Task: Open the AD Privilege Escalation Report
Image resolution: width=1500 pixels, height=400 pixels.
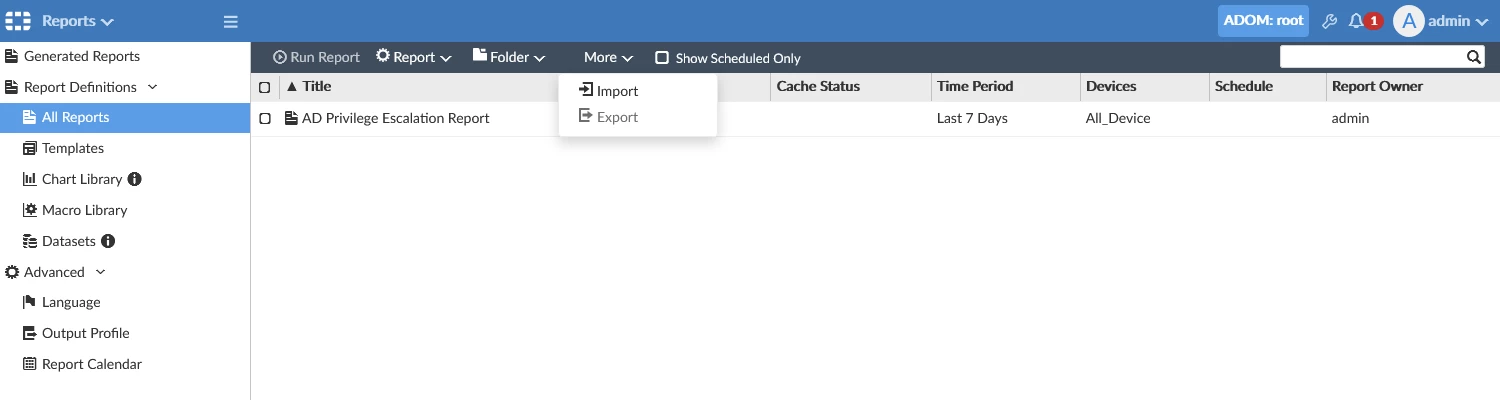Action: pos(395,118)
